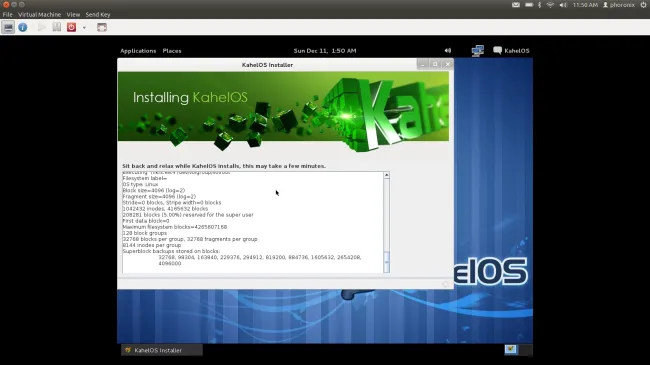The height and width of the screenshot is (365, 650).
Task: Click the installer log scrollbar up arrow
Action: [x=386, y=175]
